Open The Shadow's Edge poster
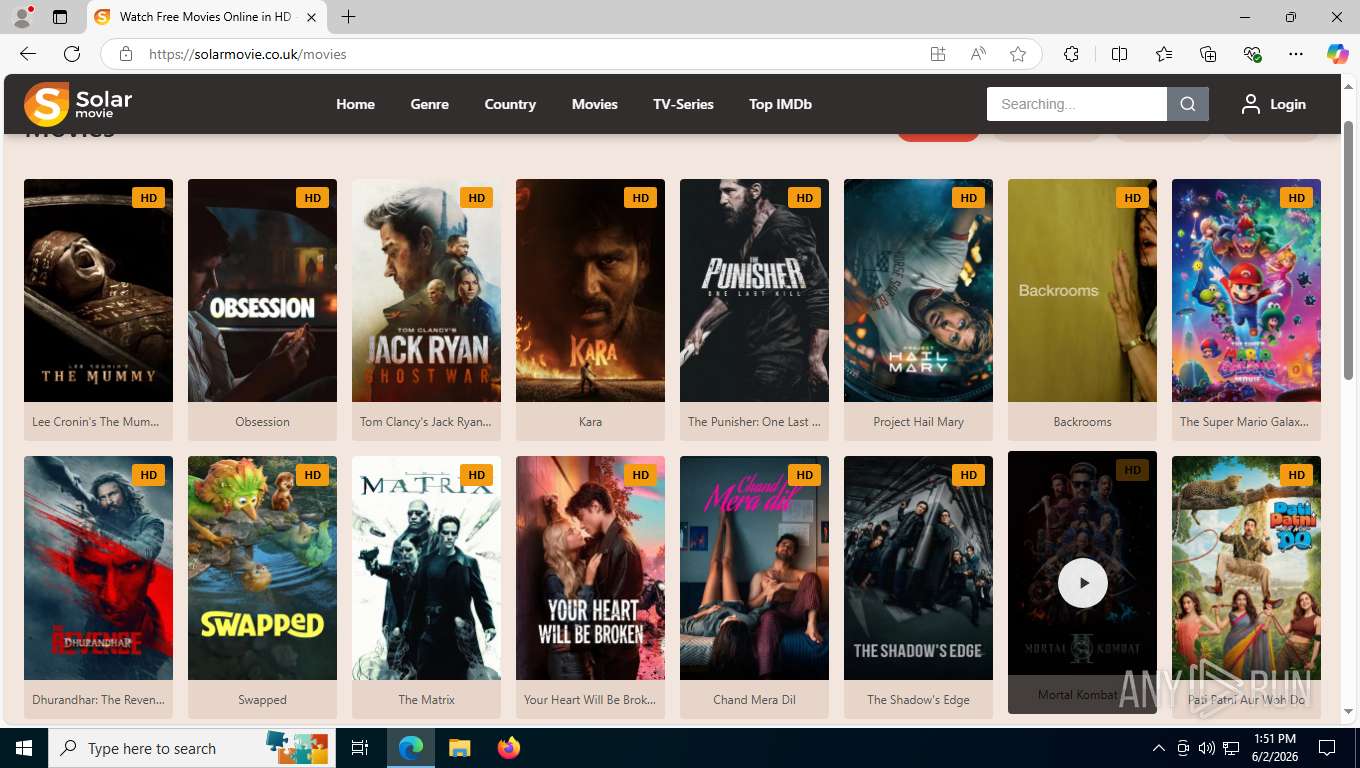The height and width of the screenshot is (768, 1360). pos(918,568)
